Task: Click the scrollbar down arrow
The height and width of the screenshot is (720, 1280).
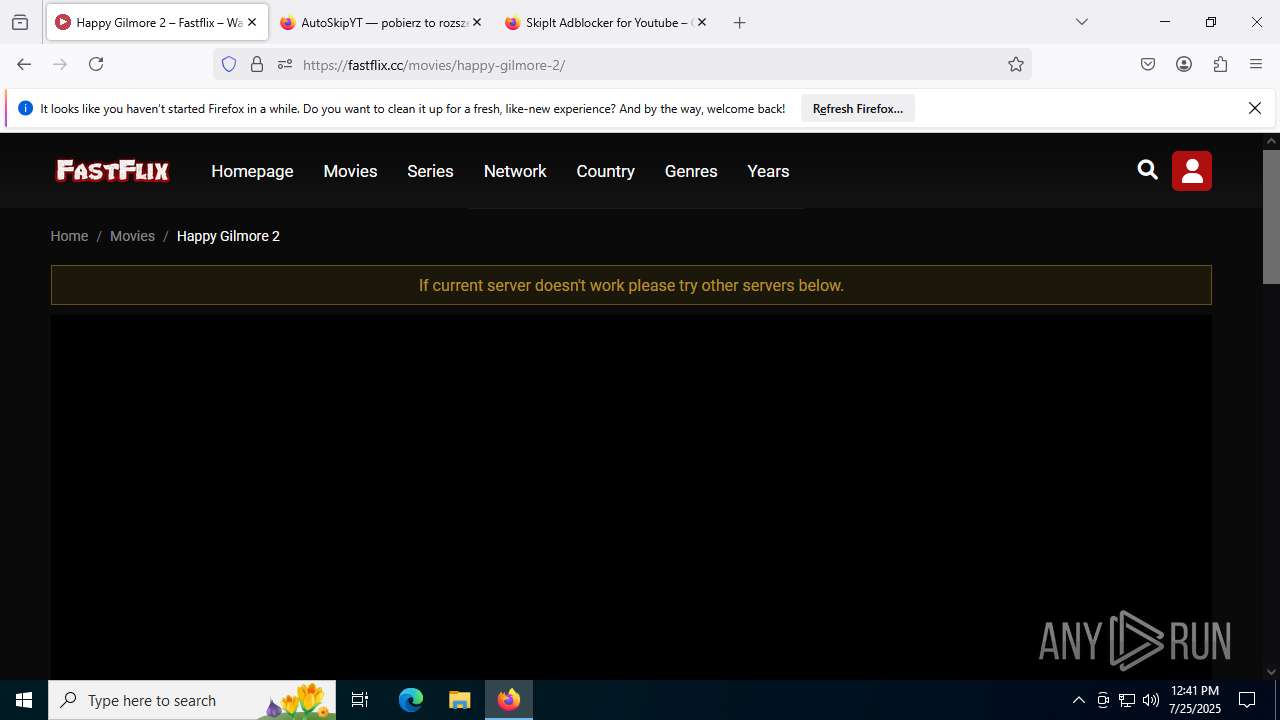Action: 1271,672
